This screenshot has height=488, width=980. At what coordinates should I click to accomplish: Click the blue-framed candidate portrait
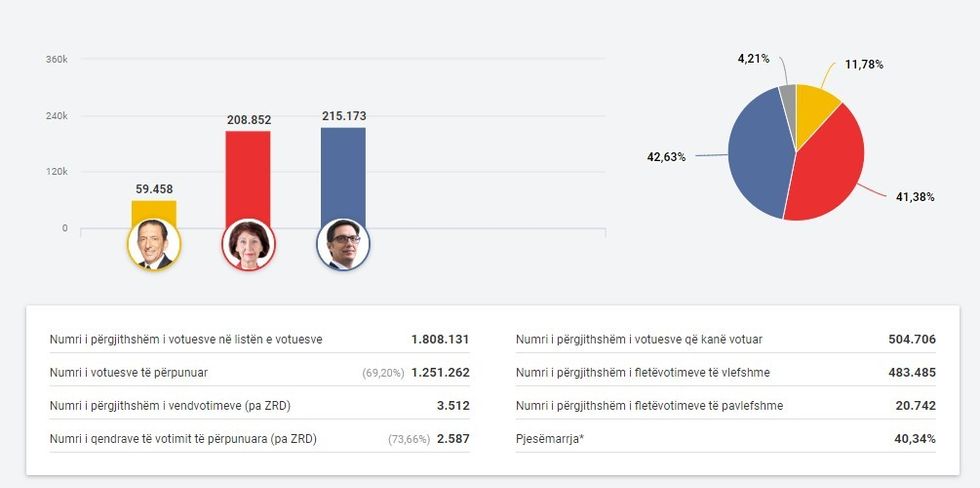click(343, 245)
